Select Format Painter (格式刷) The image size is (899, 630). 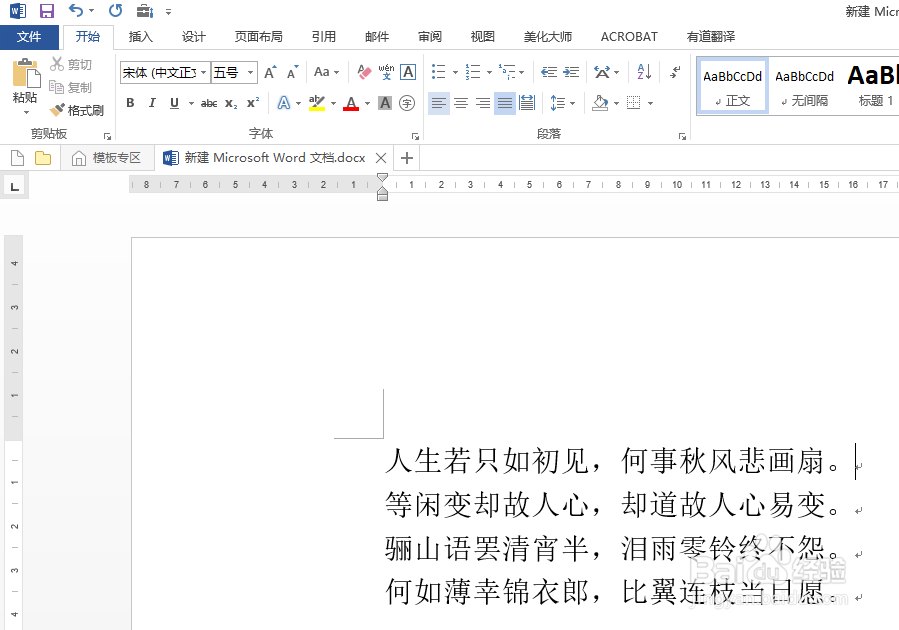pos(77,110)
